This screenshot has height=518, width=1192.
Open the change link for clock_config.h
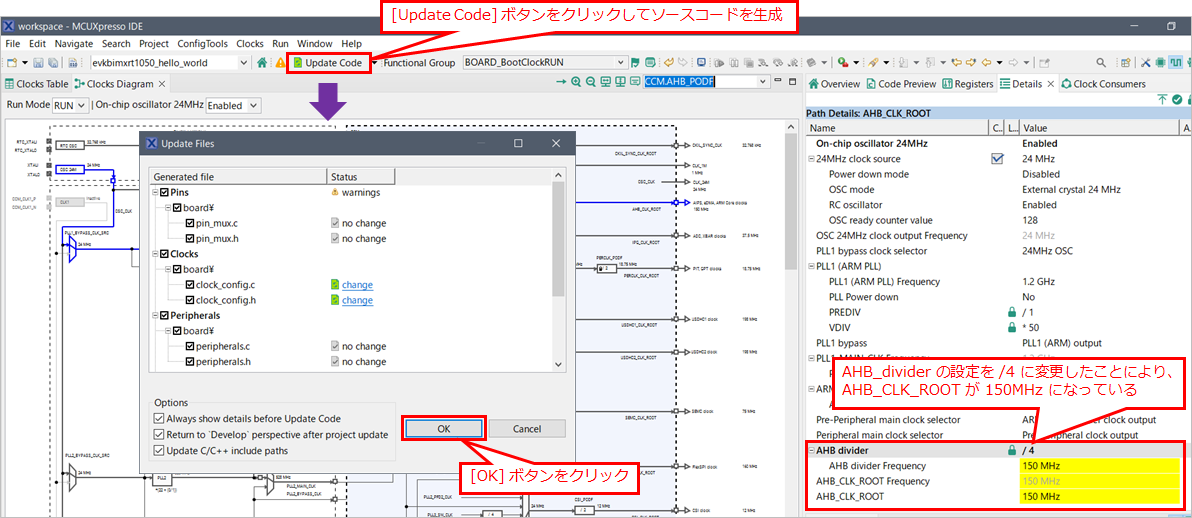[x=357, y=300]
